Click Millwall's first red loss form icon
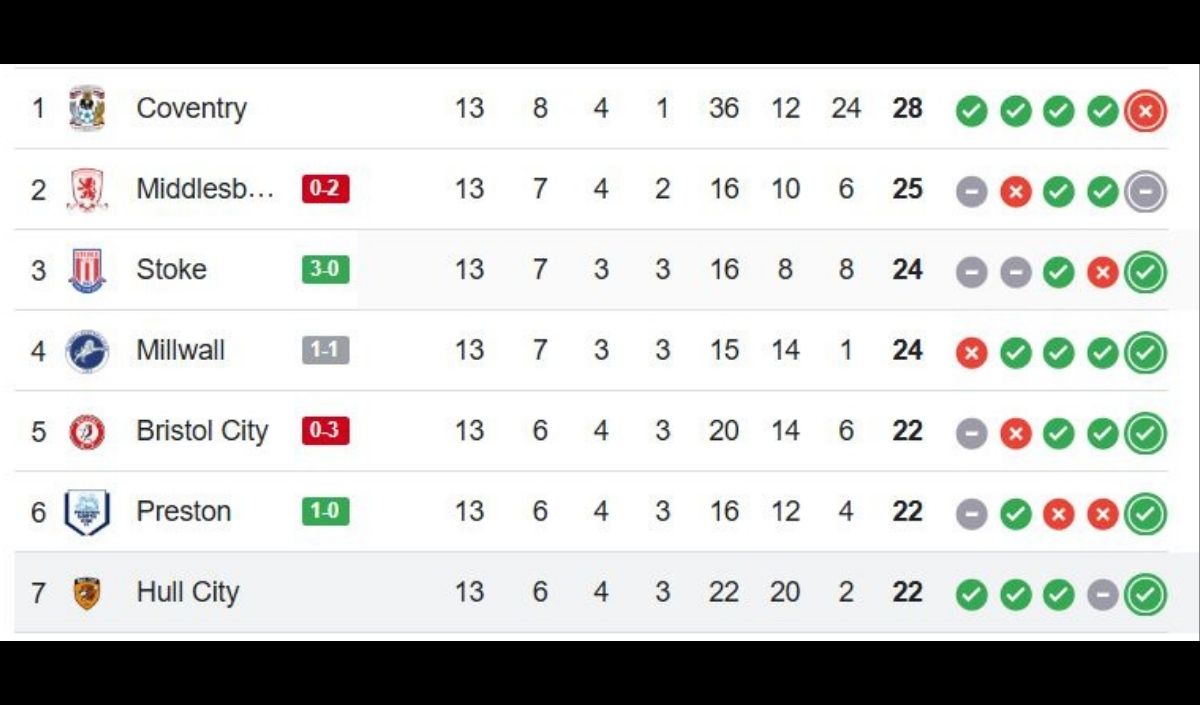This screenshot has width=1200, height=705. [x=971, y=353]
